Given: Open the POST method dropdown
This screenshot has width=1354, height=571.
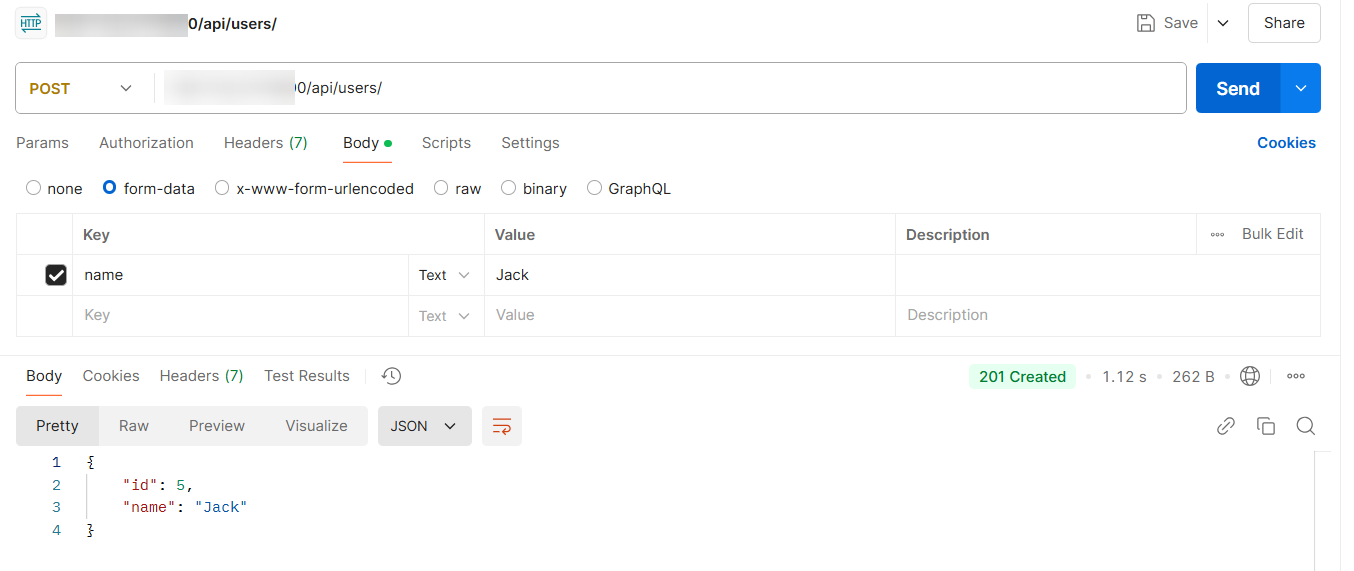Looking at the screenshot, I should click(82, 88).
